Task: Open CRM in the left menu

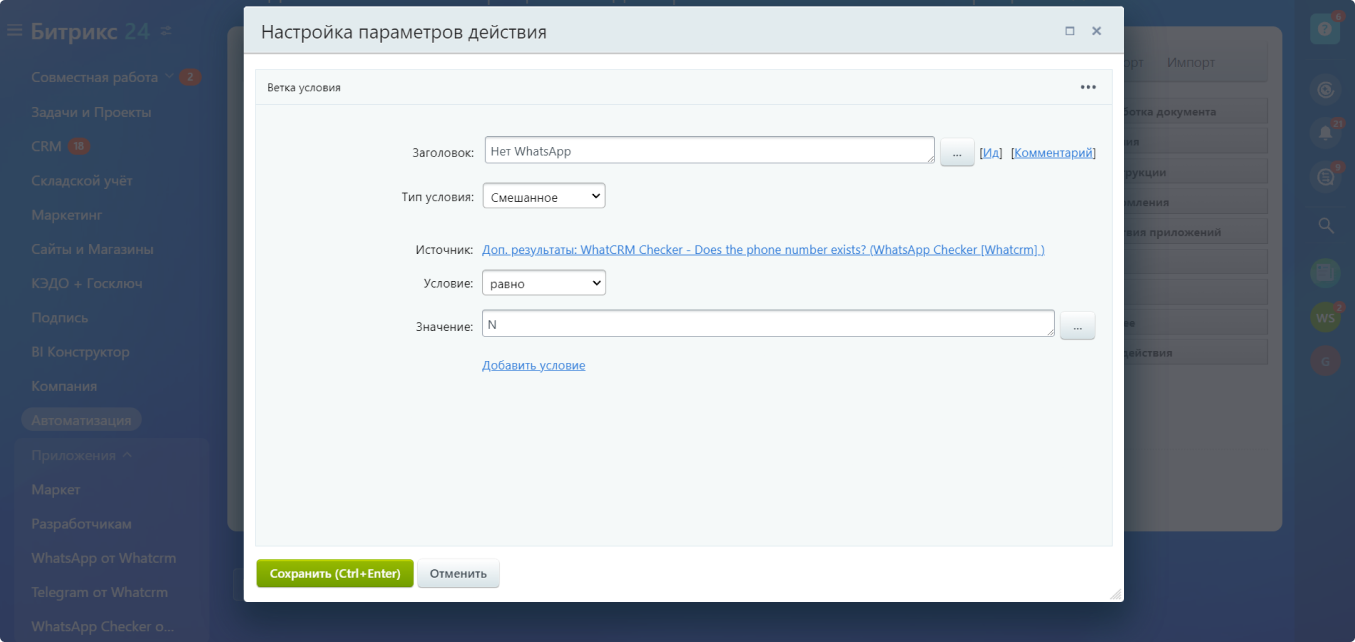Action: coord(46,146)
